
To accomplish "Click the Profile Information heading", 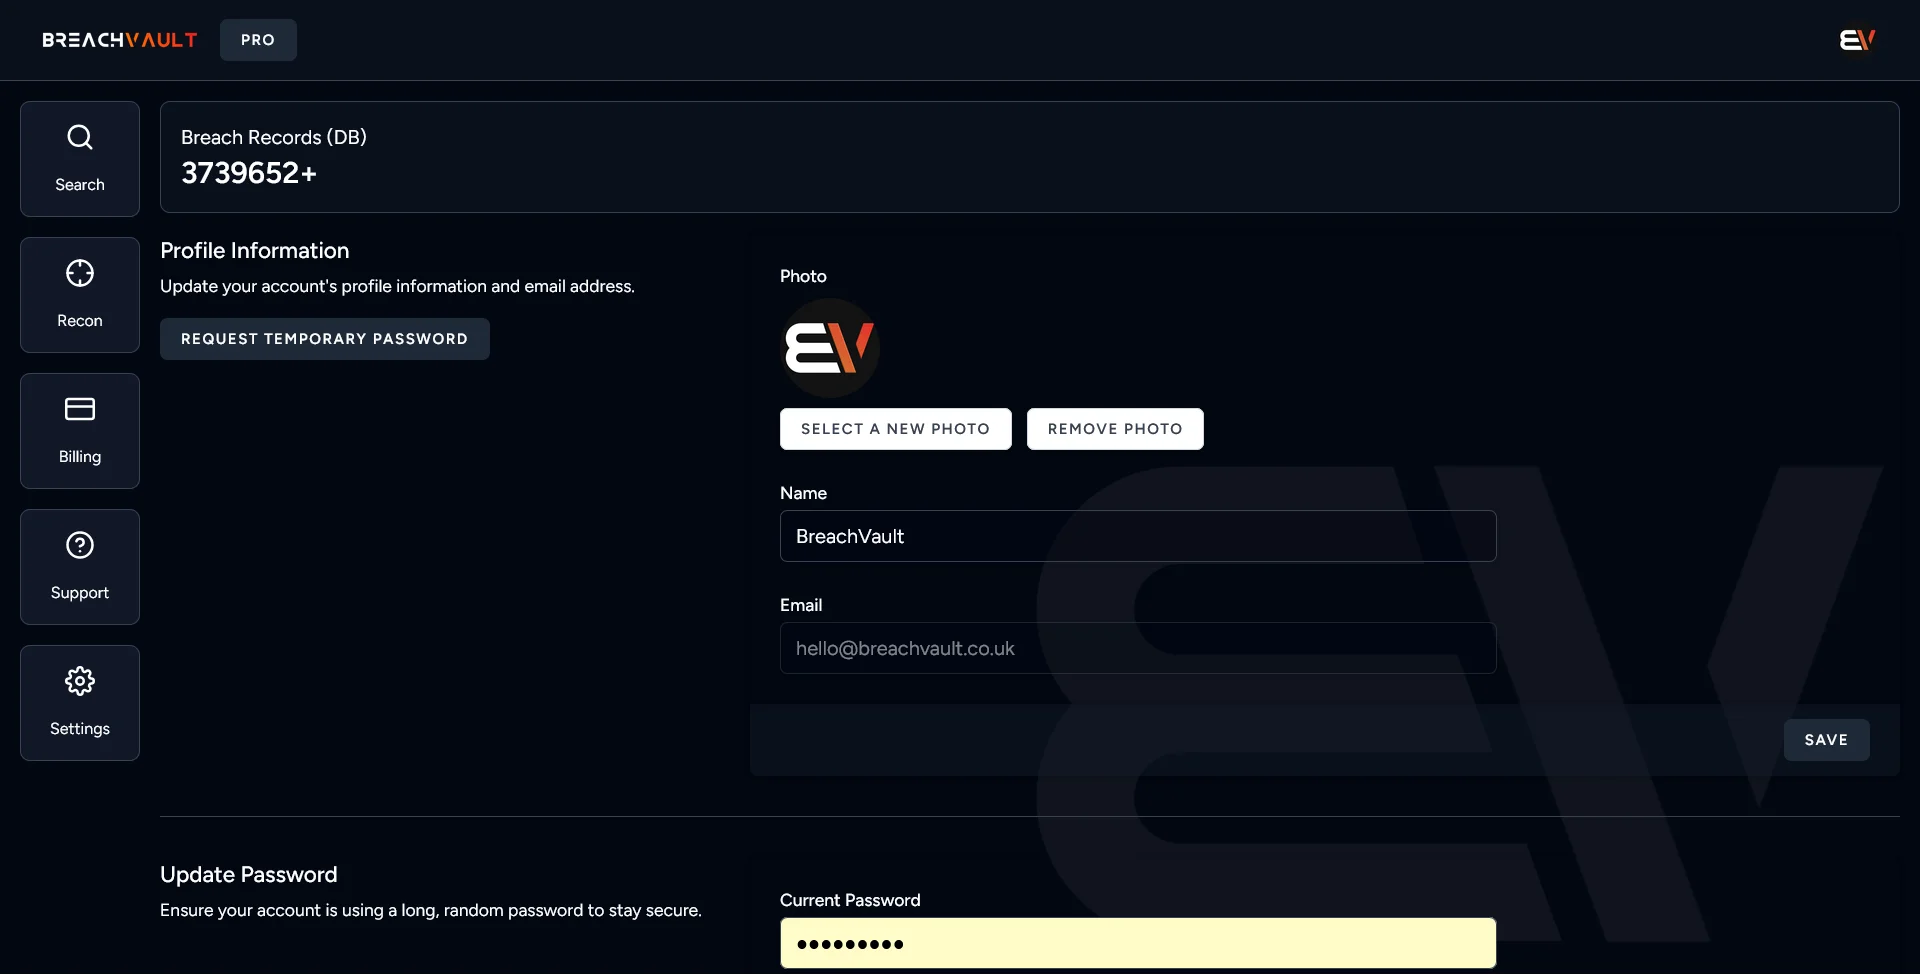I will 254,250.
